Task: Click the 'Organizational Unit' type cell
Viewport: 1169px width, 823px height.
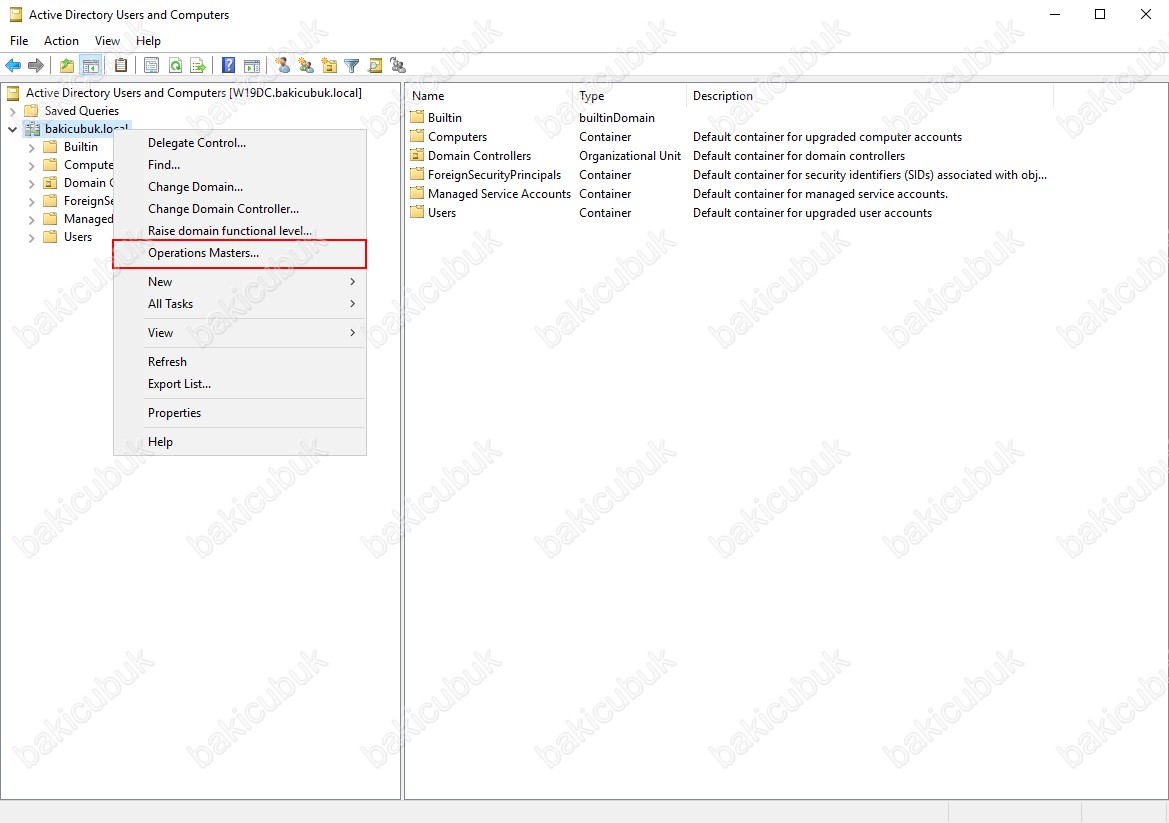Action: tap(630, 156)
